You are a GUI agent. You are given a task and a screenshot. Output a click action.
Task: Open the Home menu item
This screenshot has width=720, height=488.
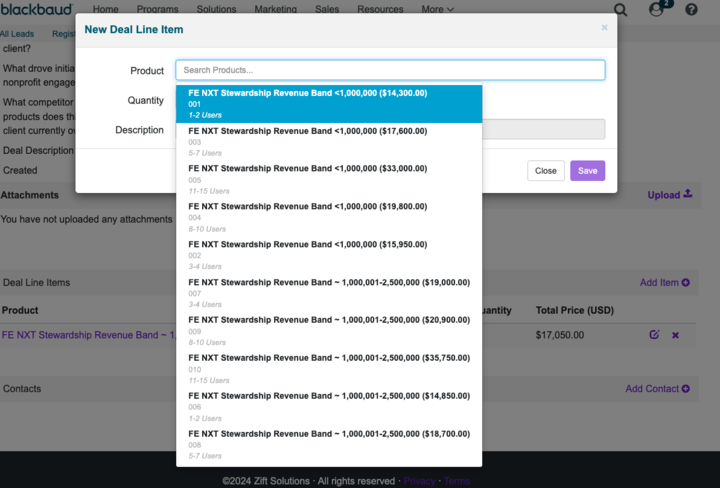click(x=106, y=9)
